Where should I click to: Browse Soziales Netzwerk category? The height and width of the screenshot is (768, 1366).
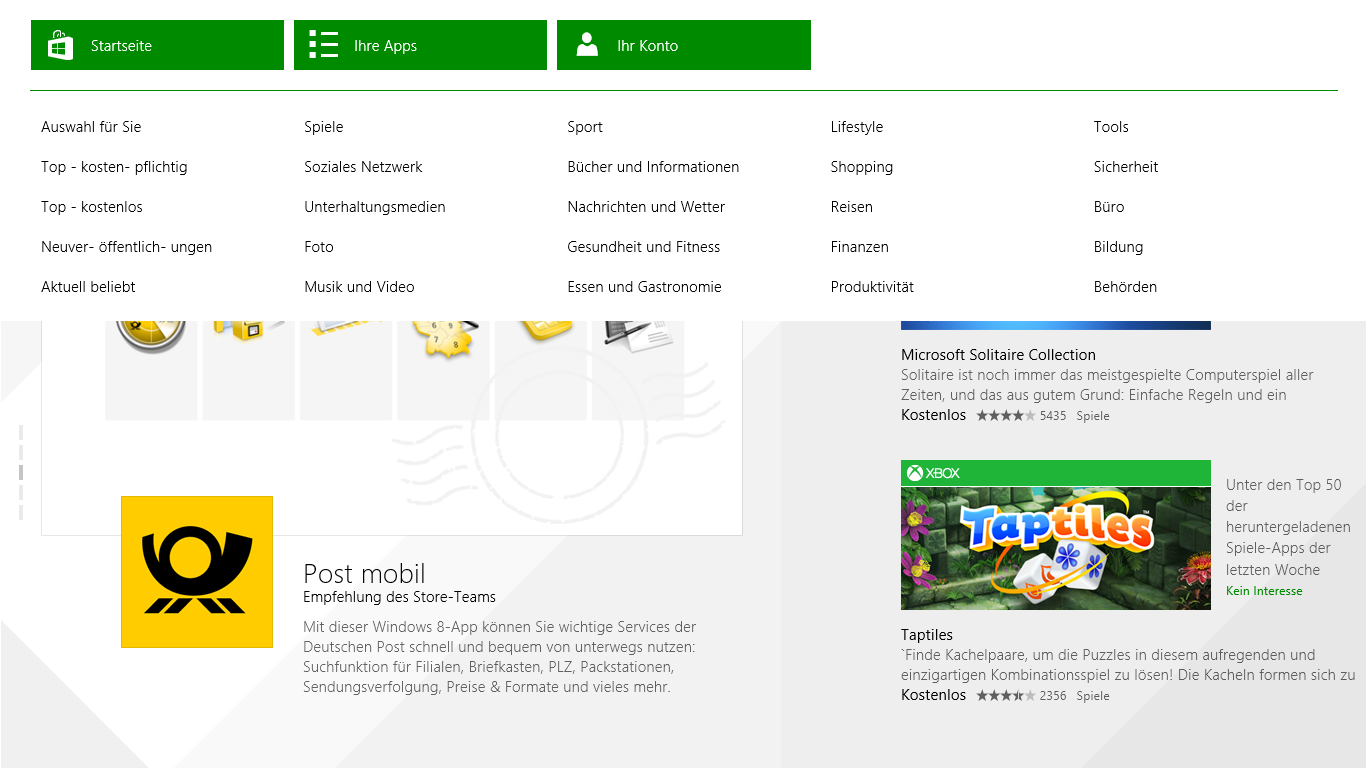pyautogui.click(x=363, y=167)
